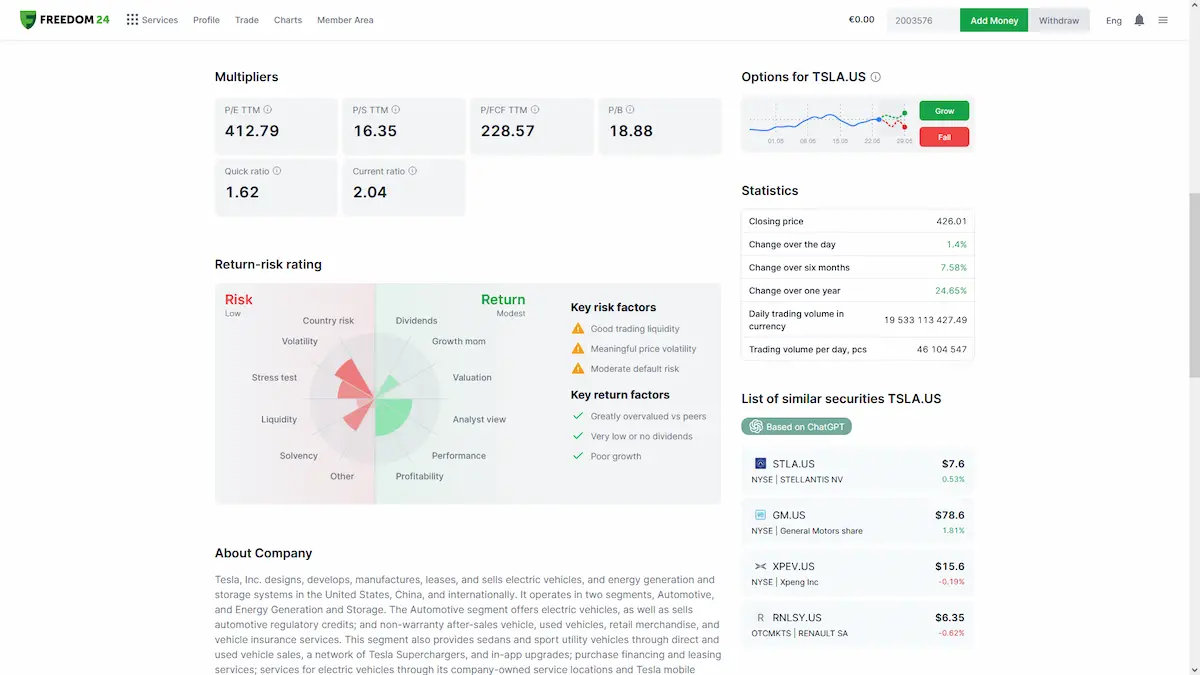The width and height of the screenshot is (1200, 675).
Task: Click warning icon for Good trading liquidity
Action: (x=578, y=328)
